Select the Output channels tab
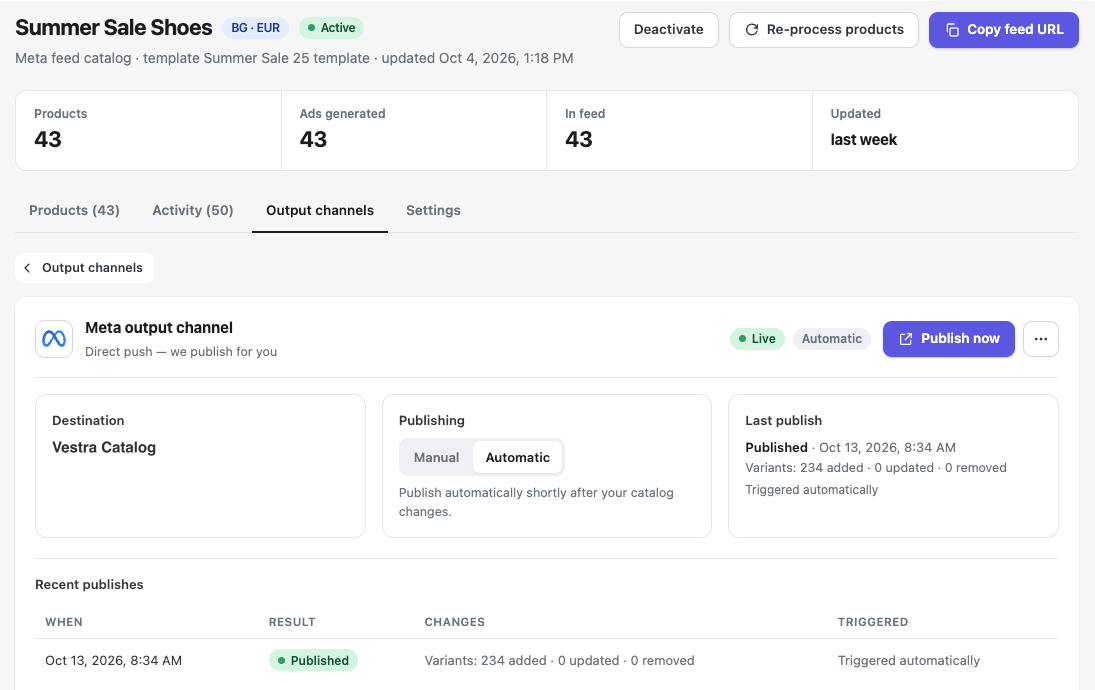The height and width of the screenshot is (690, 1095). click(x=320, y=210)
